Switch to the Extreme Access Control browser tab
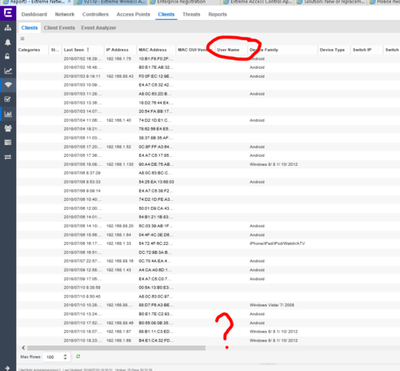 click(258, 2)
